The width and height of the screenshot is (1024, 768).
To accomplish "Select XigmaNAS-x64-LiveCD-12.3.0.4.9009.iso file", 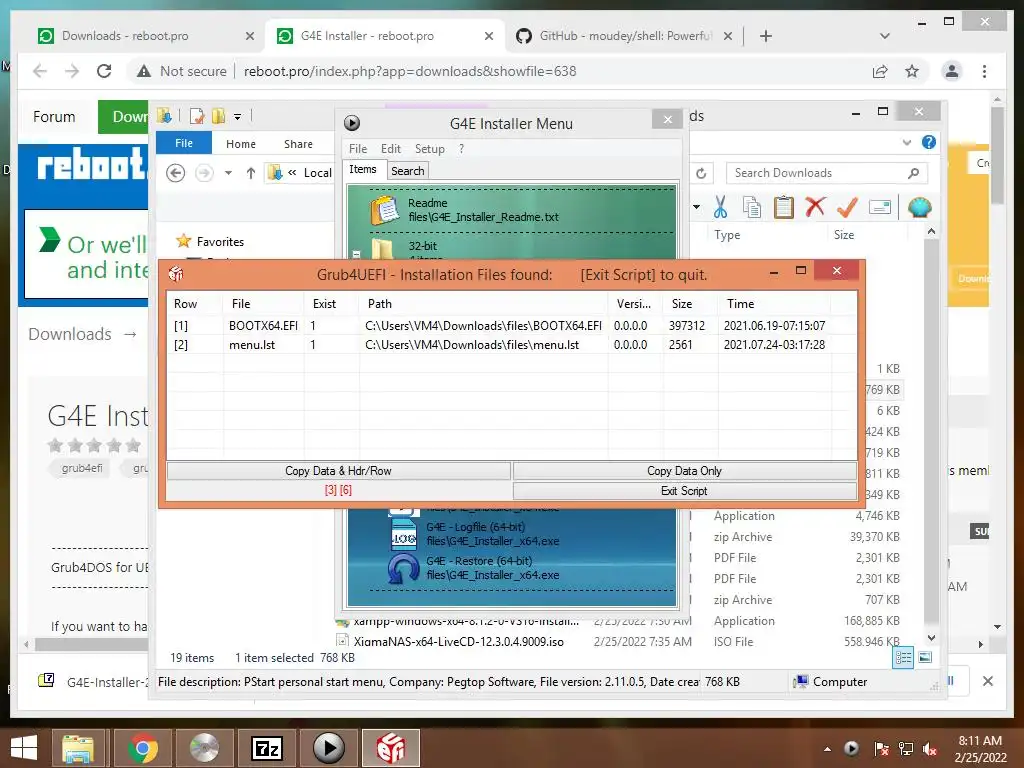I will pos(458,642).
